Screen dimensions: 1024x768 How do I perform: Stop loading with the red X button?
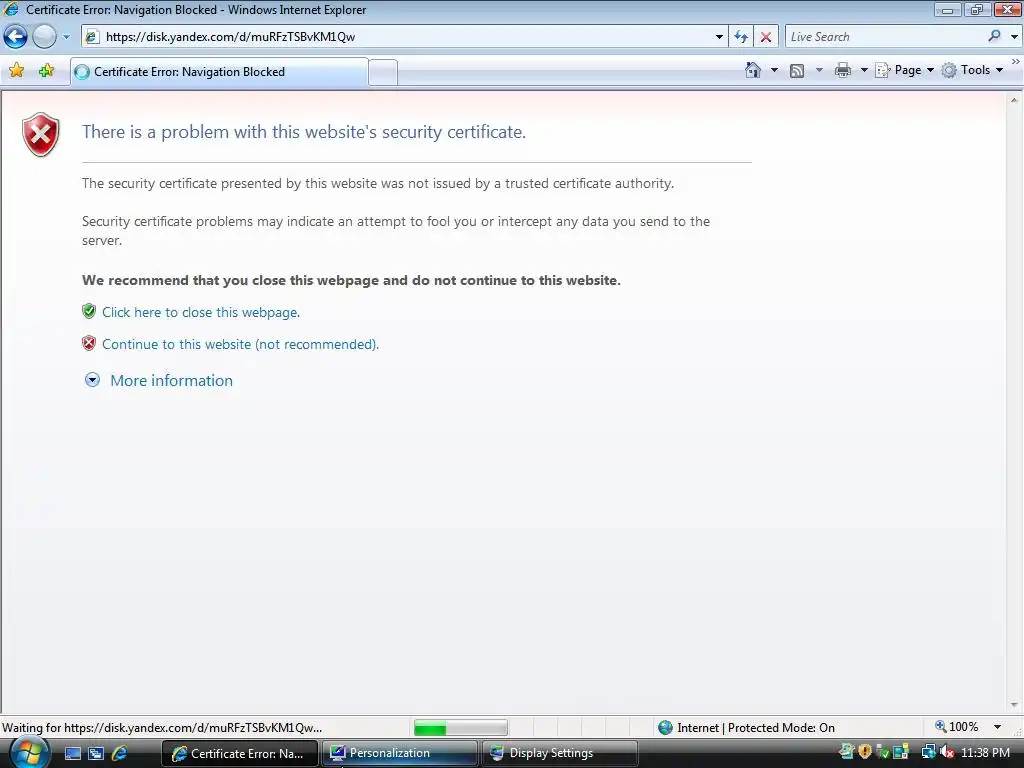tap(765, 37)
